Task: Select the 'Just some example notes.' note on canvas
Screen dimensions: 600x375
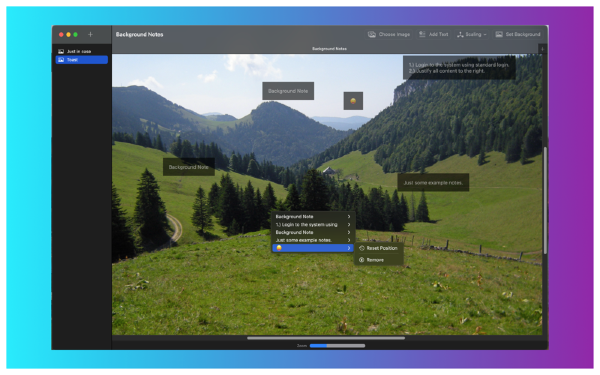Action: point(433,183)
